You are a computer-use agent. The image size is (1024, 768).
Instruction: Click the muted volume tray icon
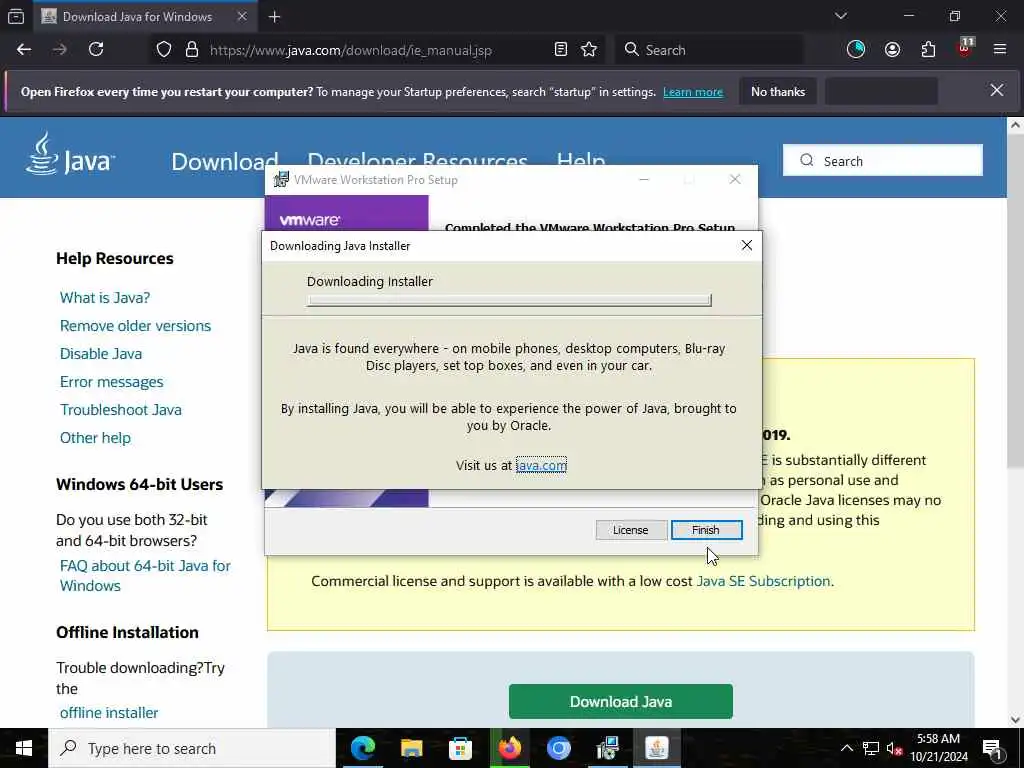coord(894,748)
